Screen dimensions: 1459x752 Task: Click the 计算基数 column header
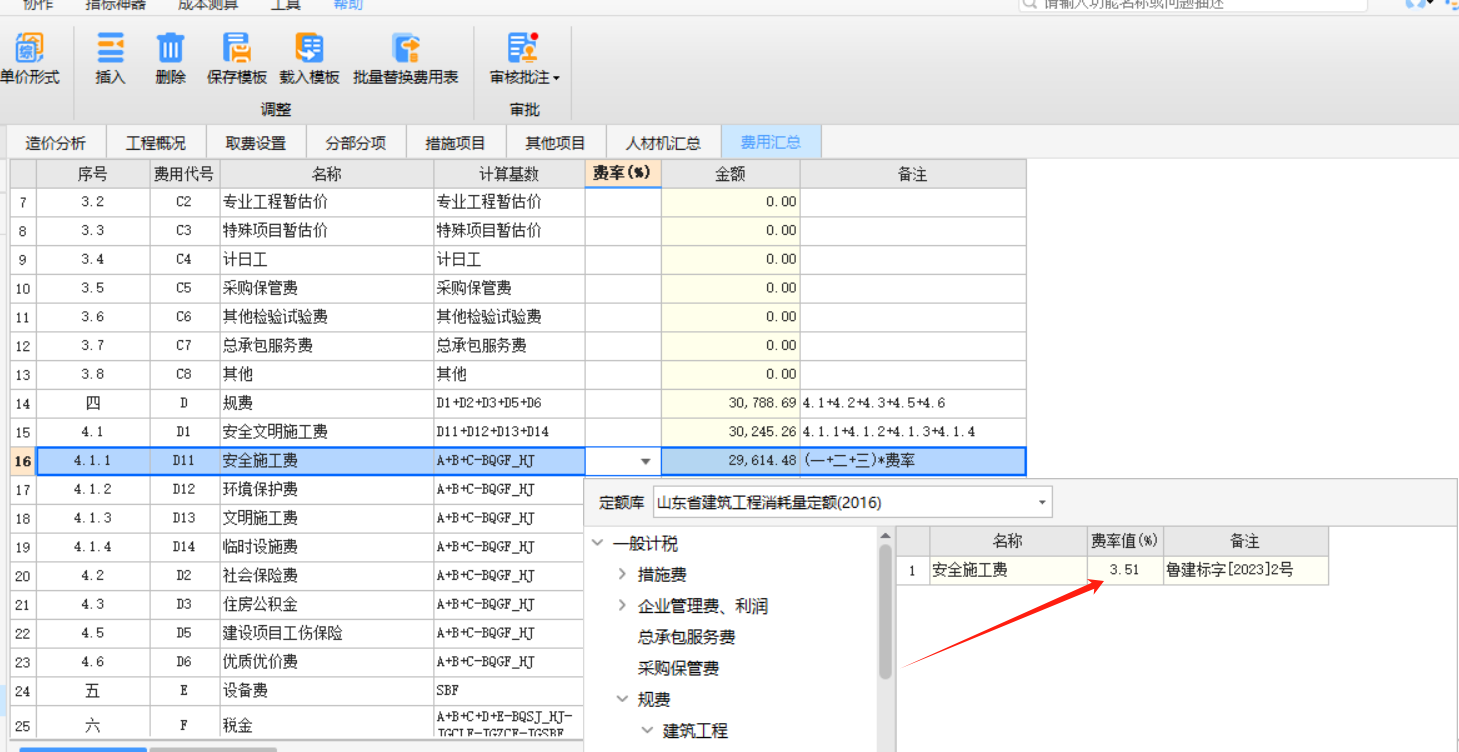tap(509, 174)
